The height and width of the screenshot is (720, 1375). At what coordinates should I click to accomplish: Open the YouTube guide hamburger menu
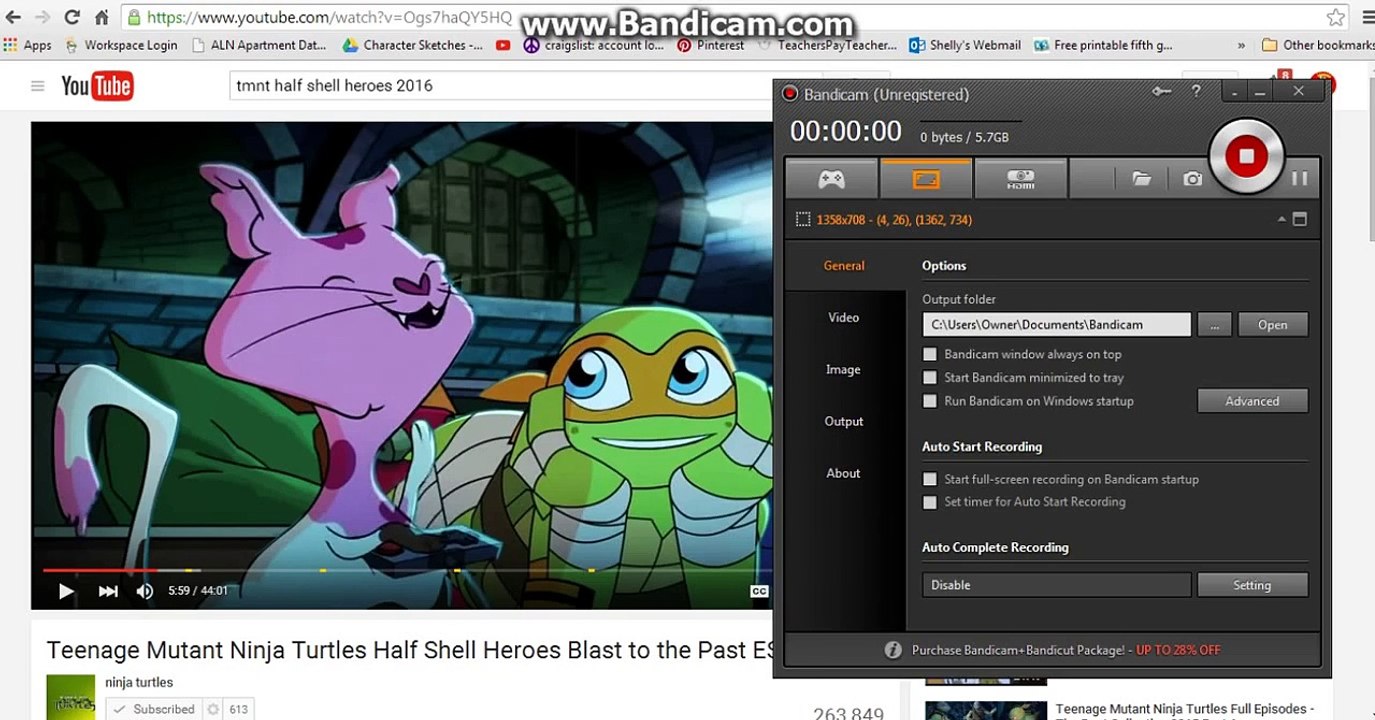point(38,86)
